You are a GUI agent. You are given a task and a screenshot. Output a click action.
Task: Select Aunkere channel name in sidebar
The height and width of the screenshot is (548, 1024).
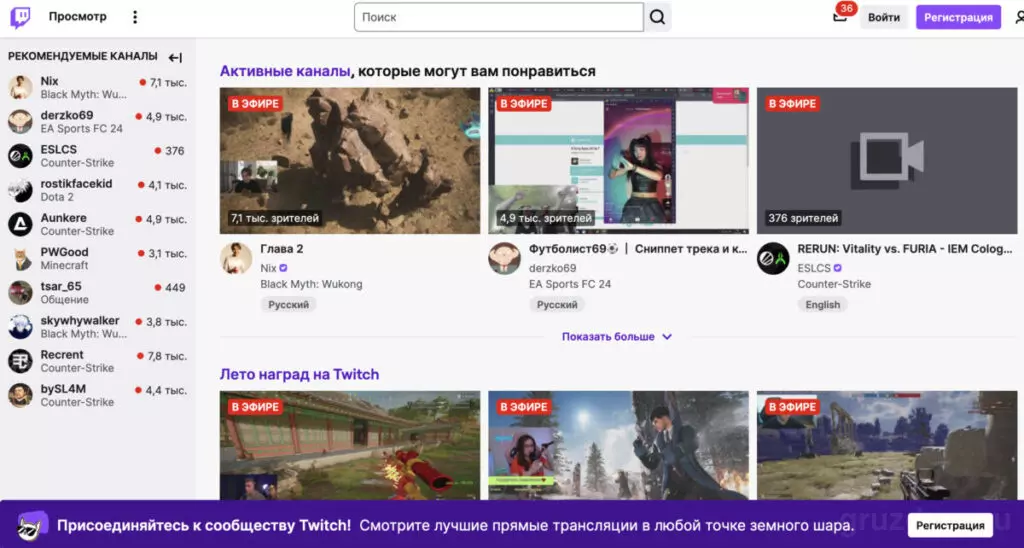tap(63, 218)
